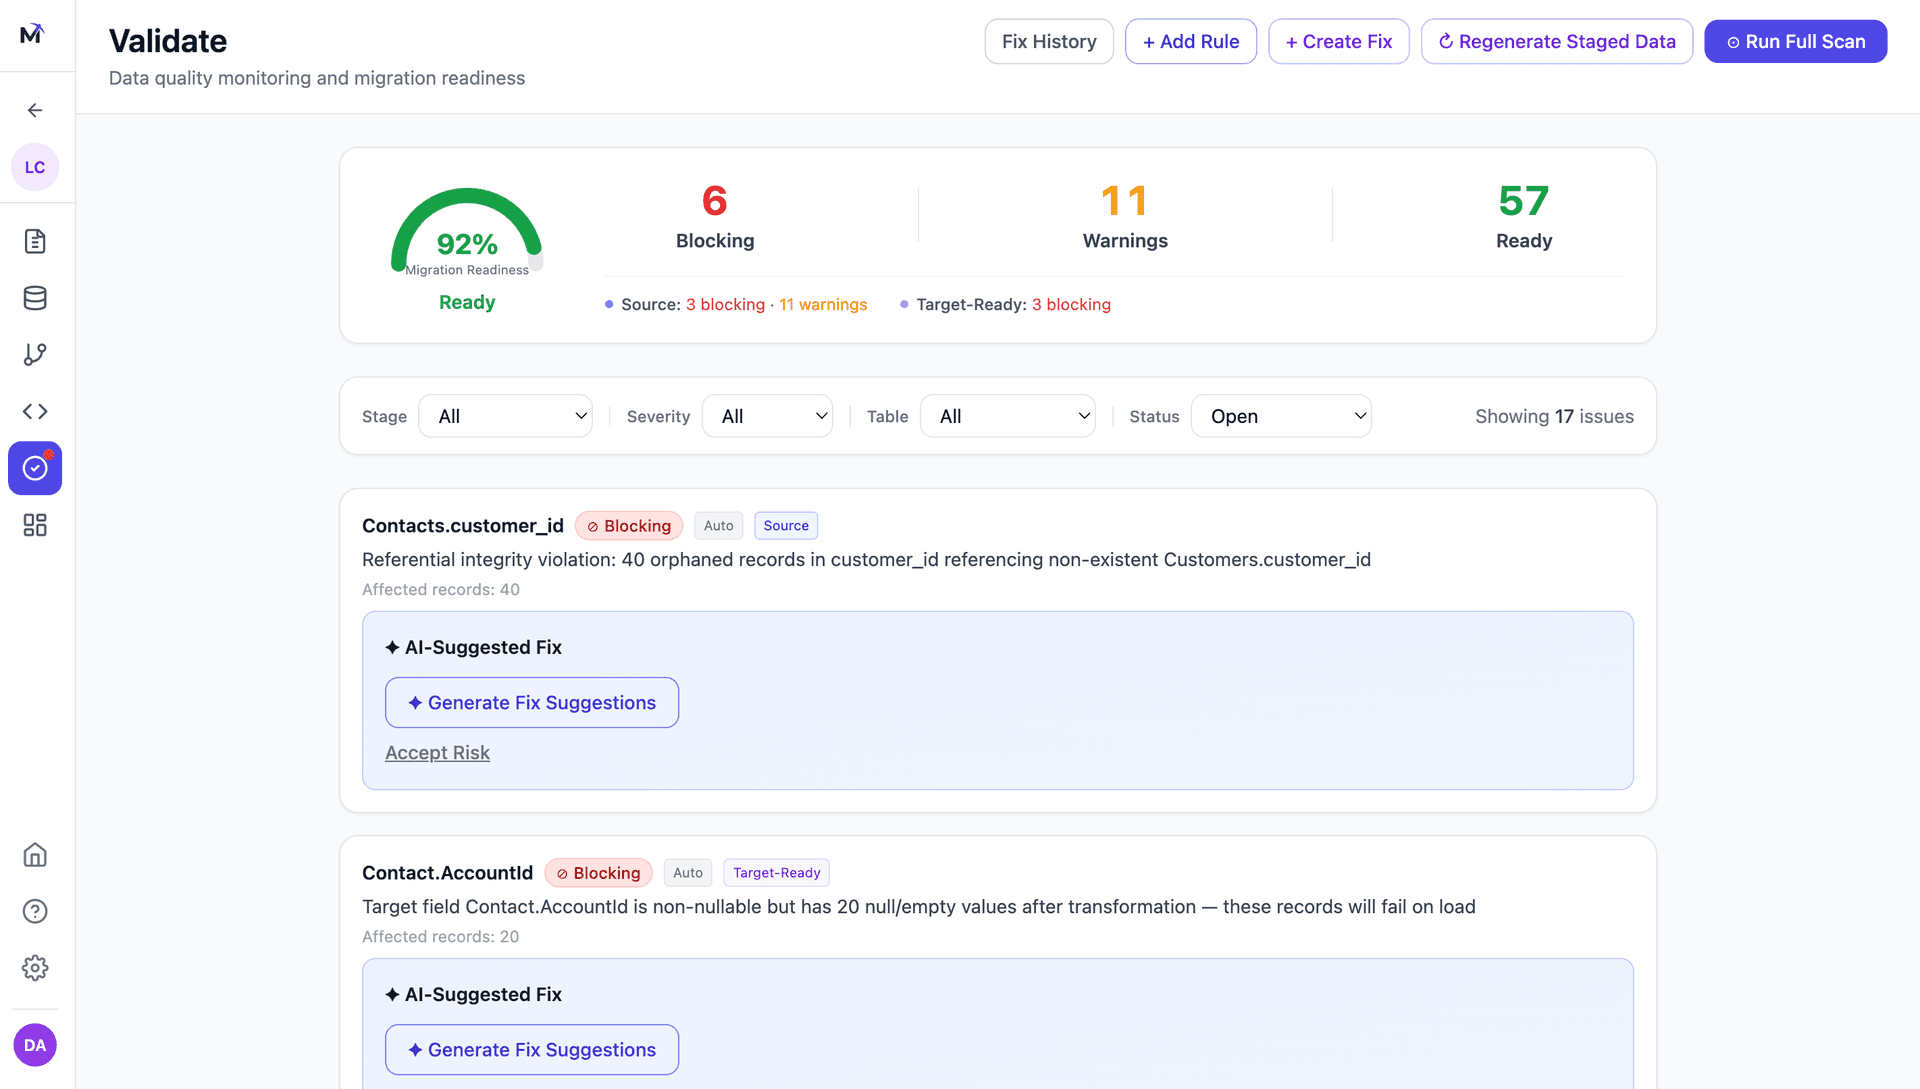This screenshot has width=1920, height=1089.
Task: Select the code view icon in sidebar
Action: coord(35,410)
